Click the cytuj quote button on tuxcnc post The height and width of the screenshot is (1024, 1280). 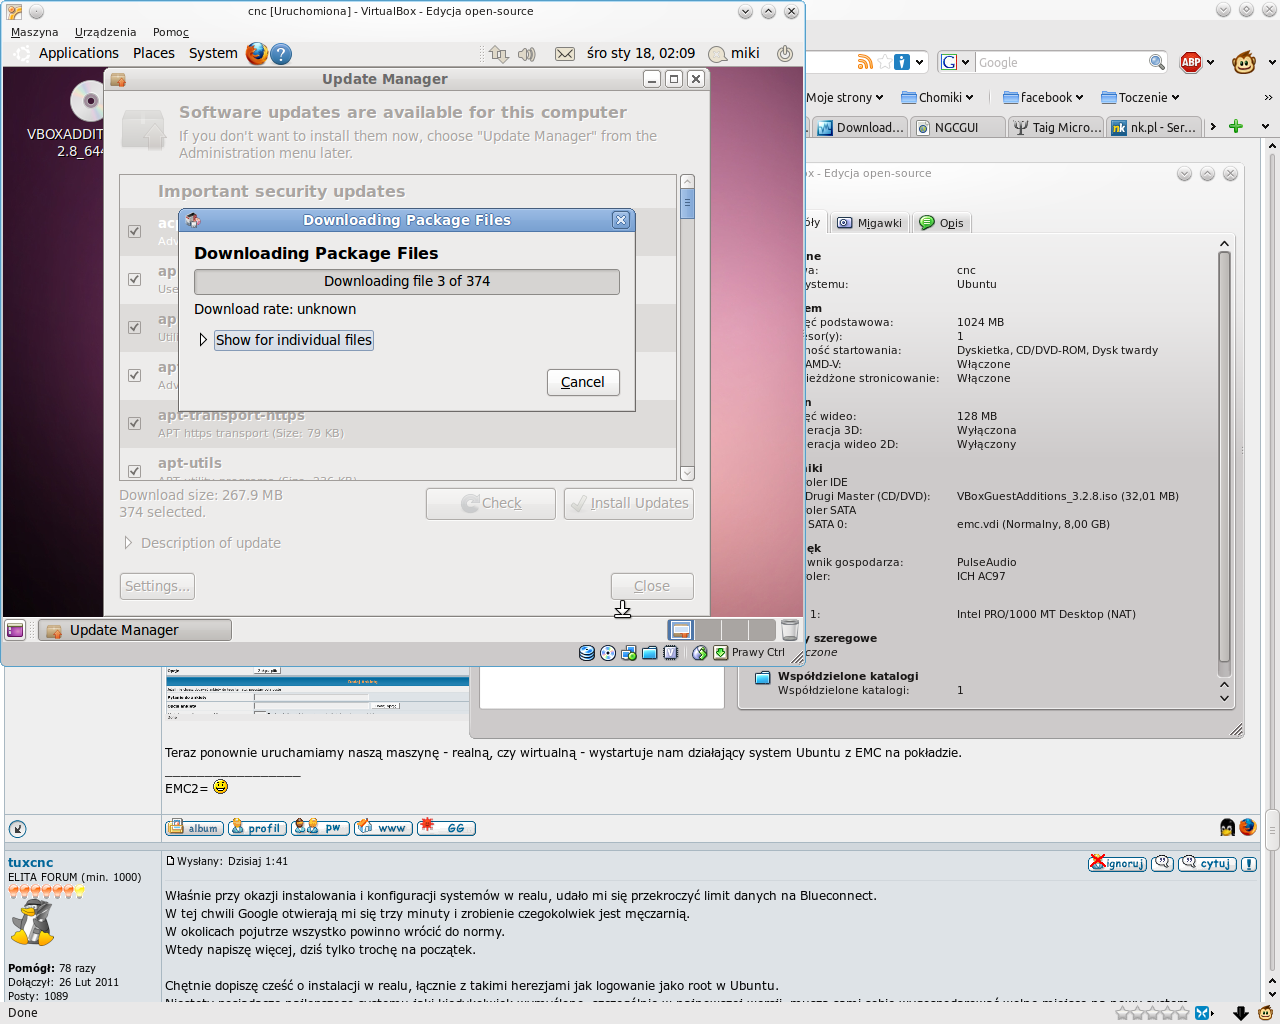[1208, 864]
